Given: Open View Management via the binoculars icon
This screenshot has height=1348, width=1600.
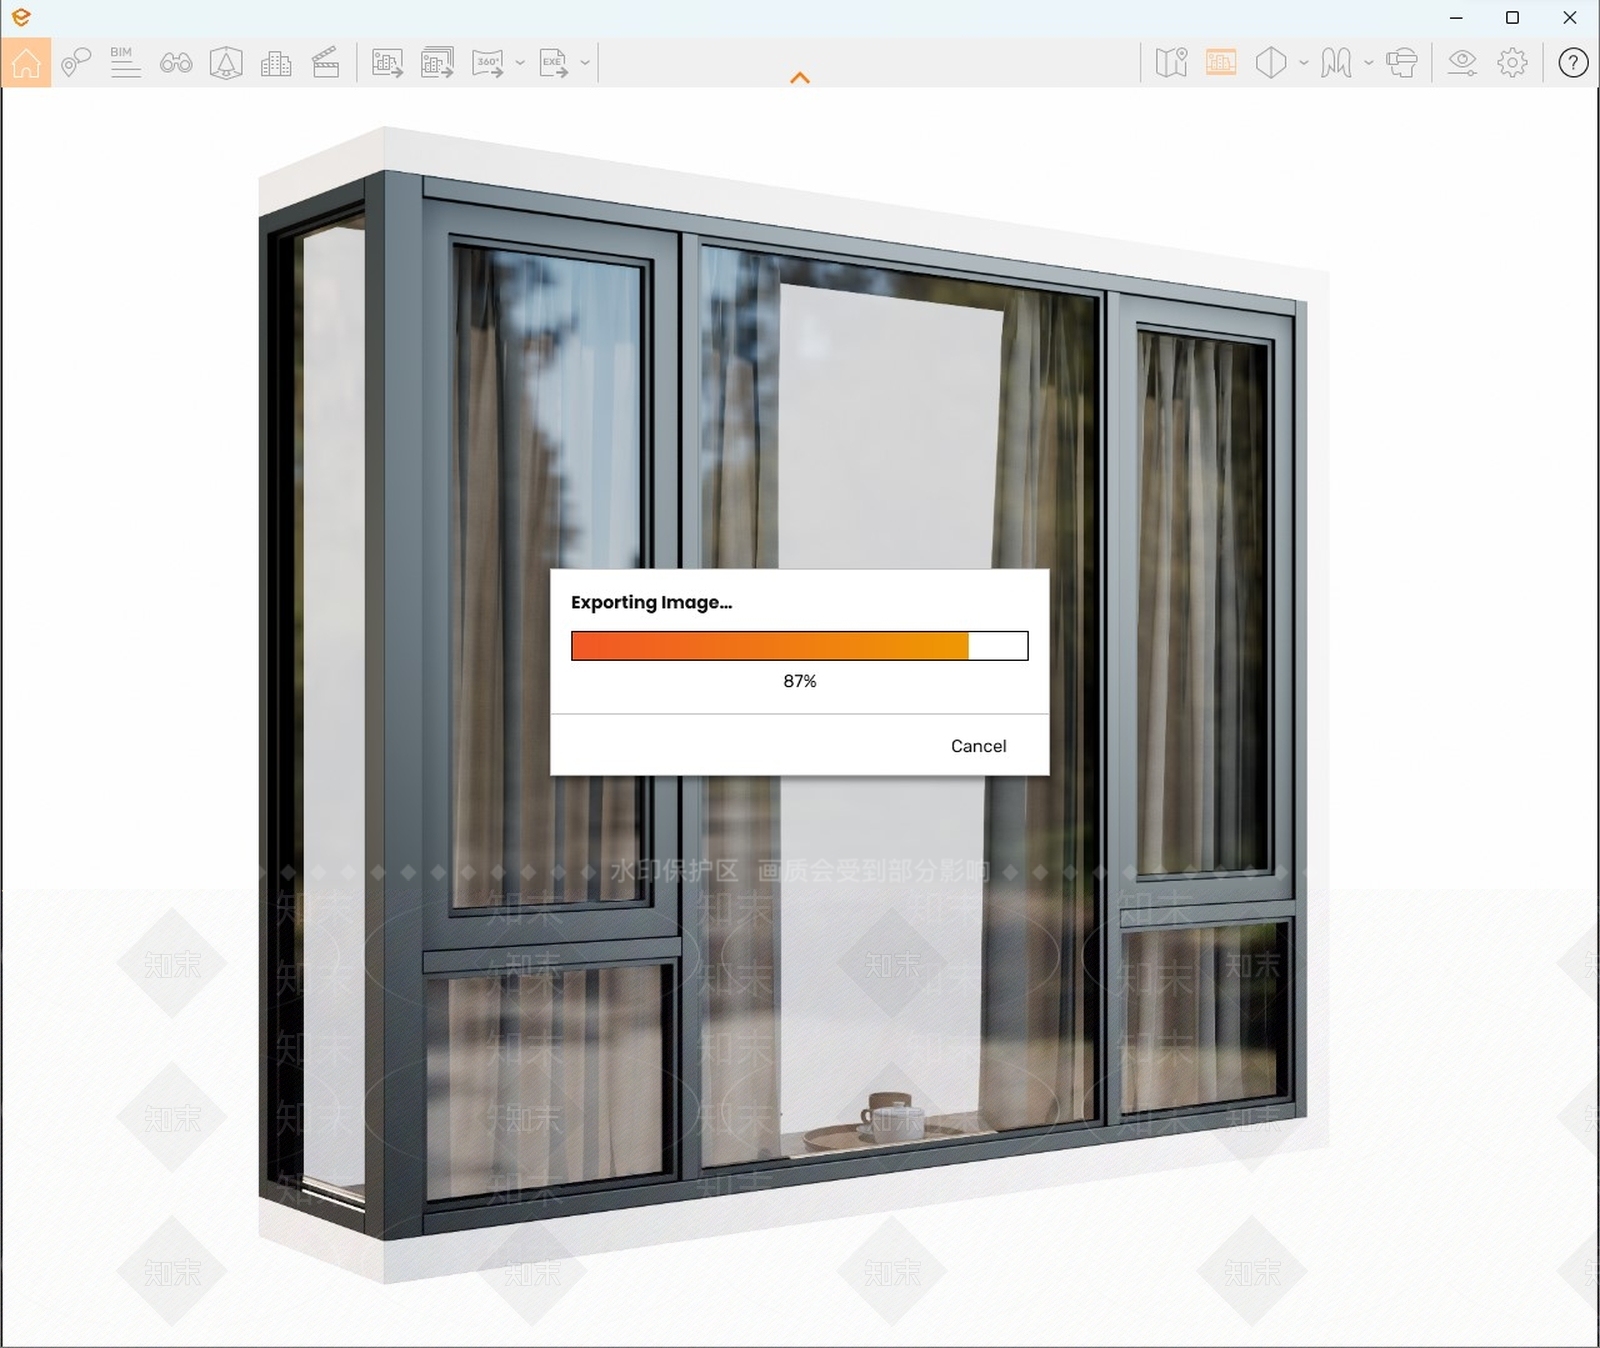Looking at the screenshot, I should 176,63.
